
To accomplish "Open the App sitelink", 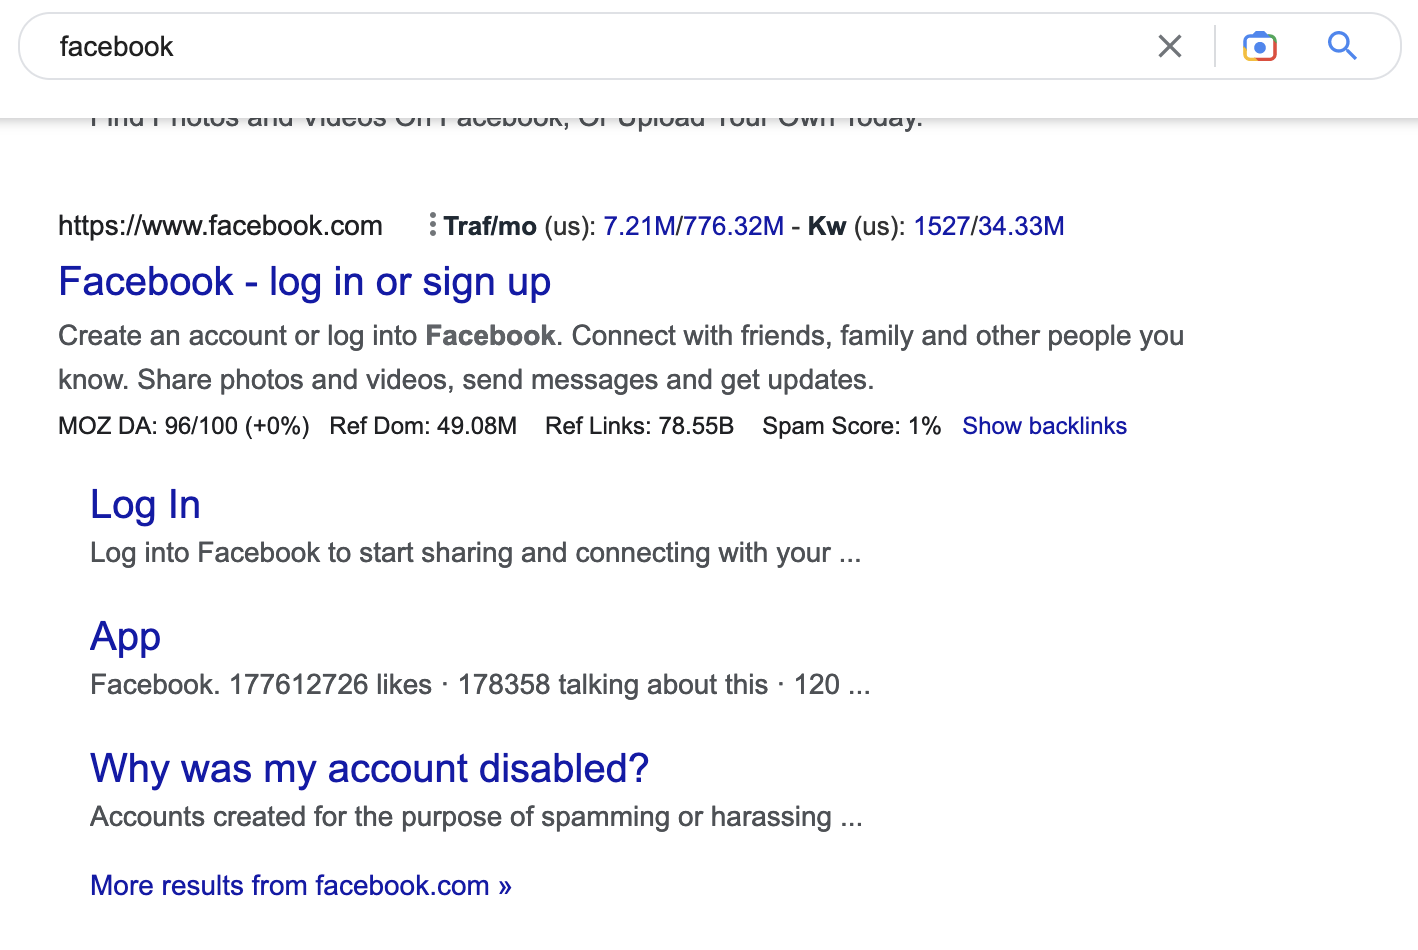I will (125, 637).
